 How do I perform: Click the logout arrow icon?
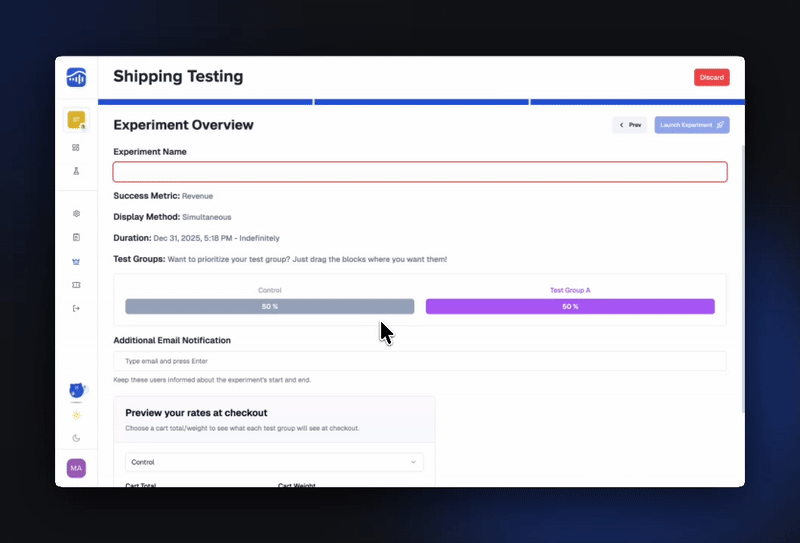coord(76,308)
